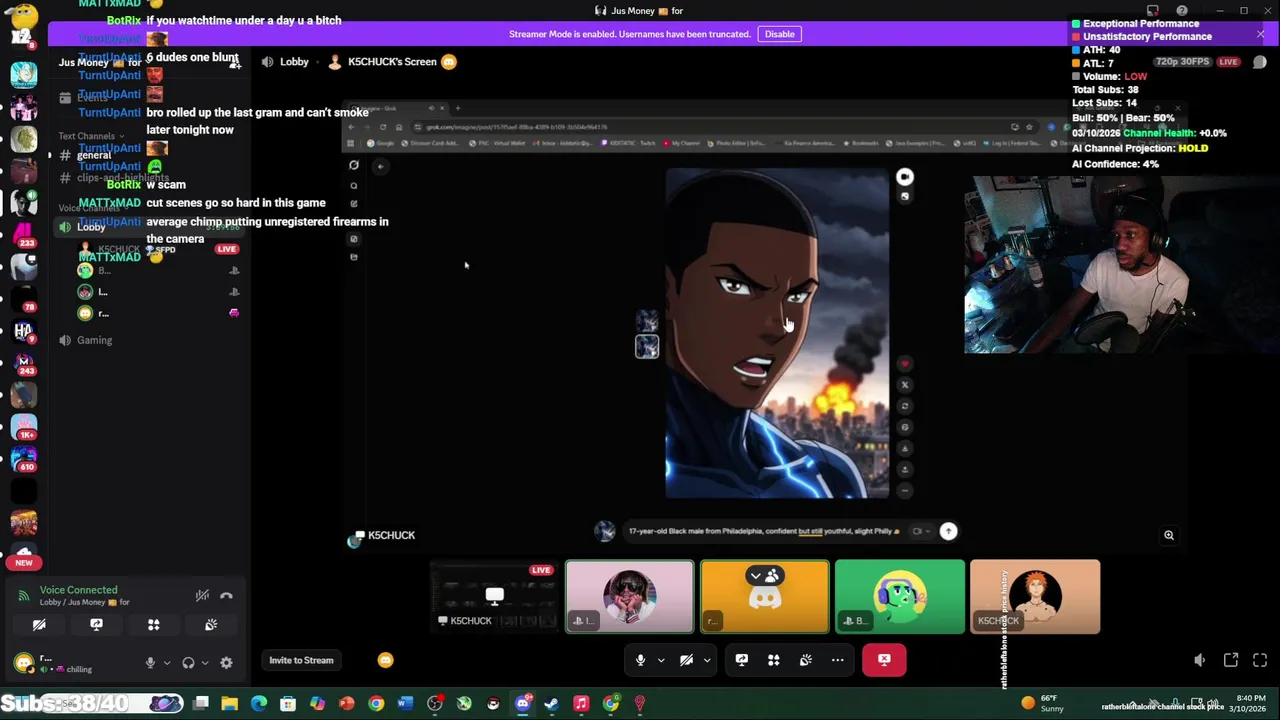This screenshot has height=720, width=1280.
Task: Open voice connection signal details icon
Action: (23, 596)
